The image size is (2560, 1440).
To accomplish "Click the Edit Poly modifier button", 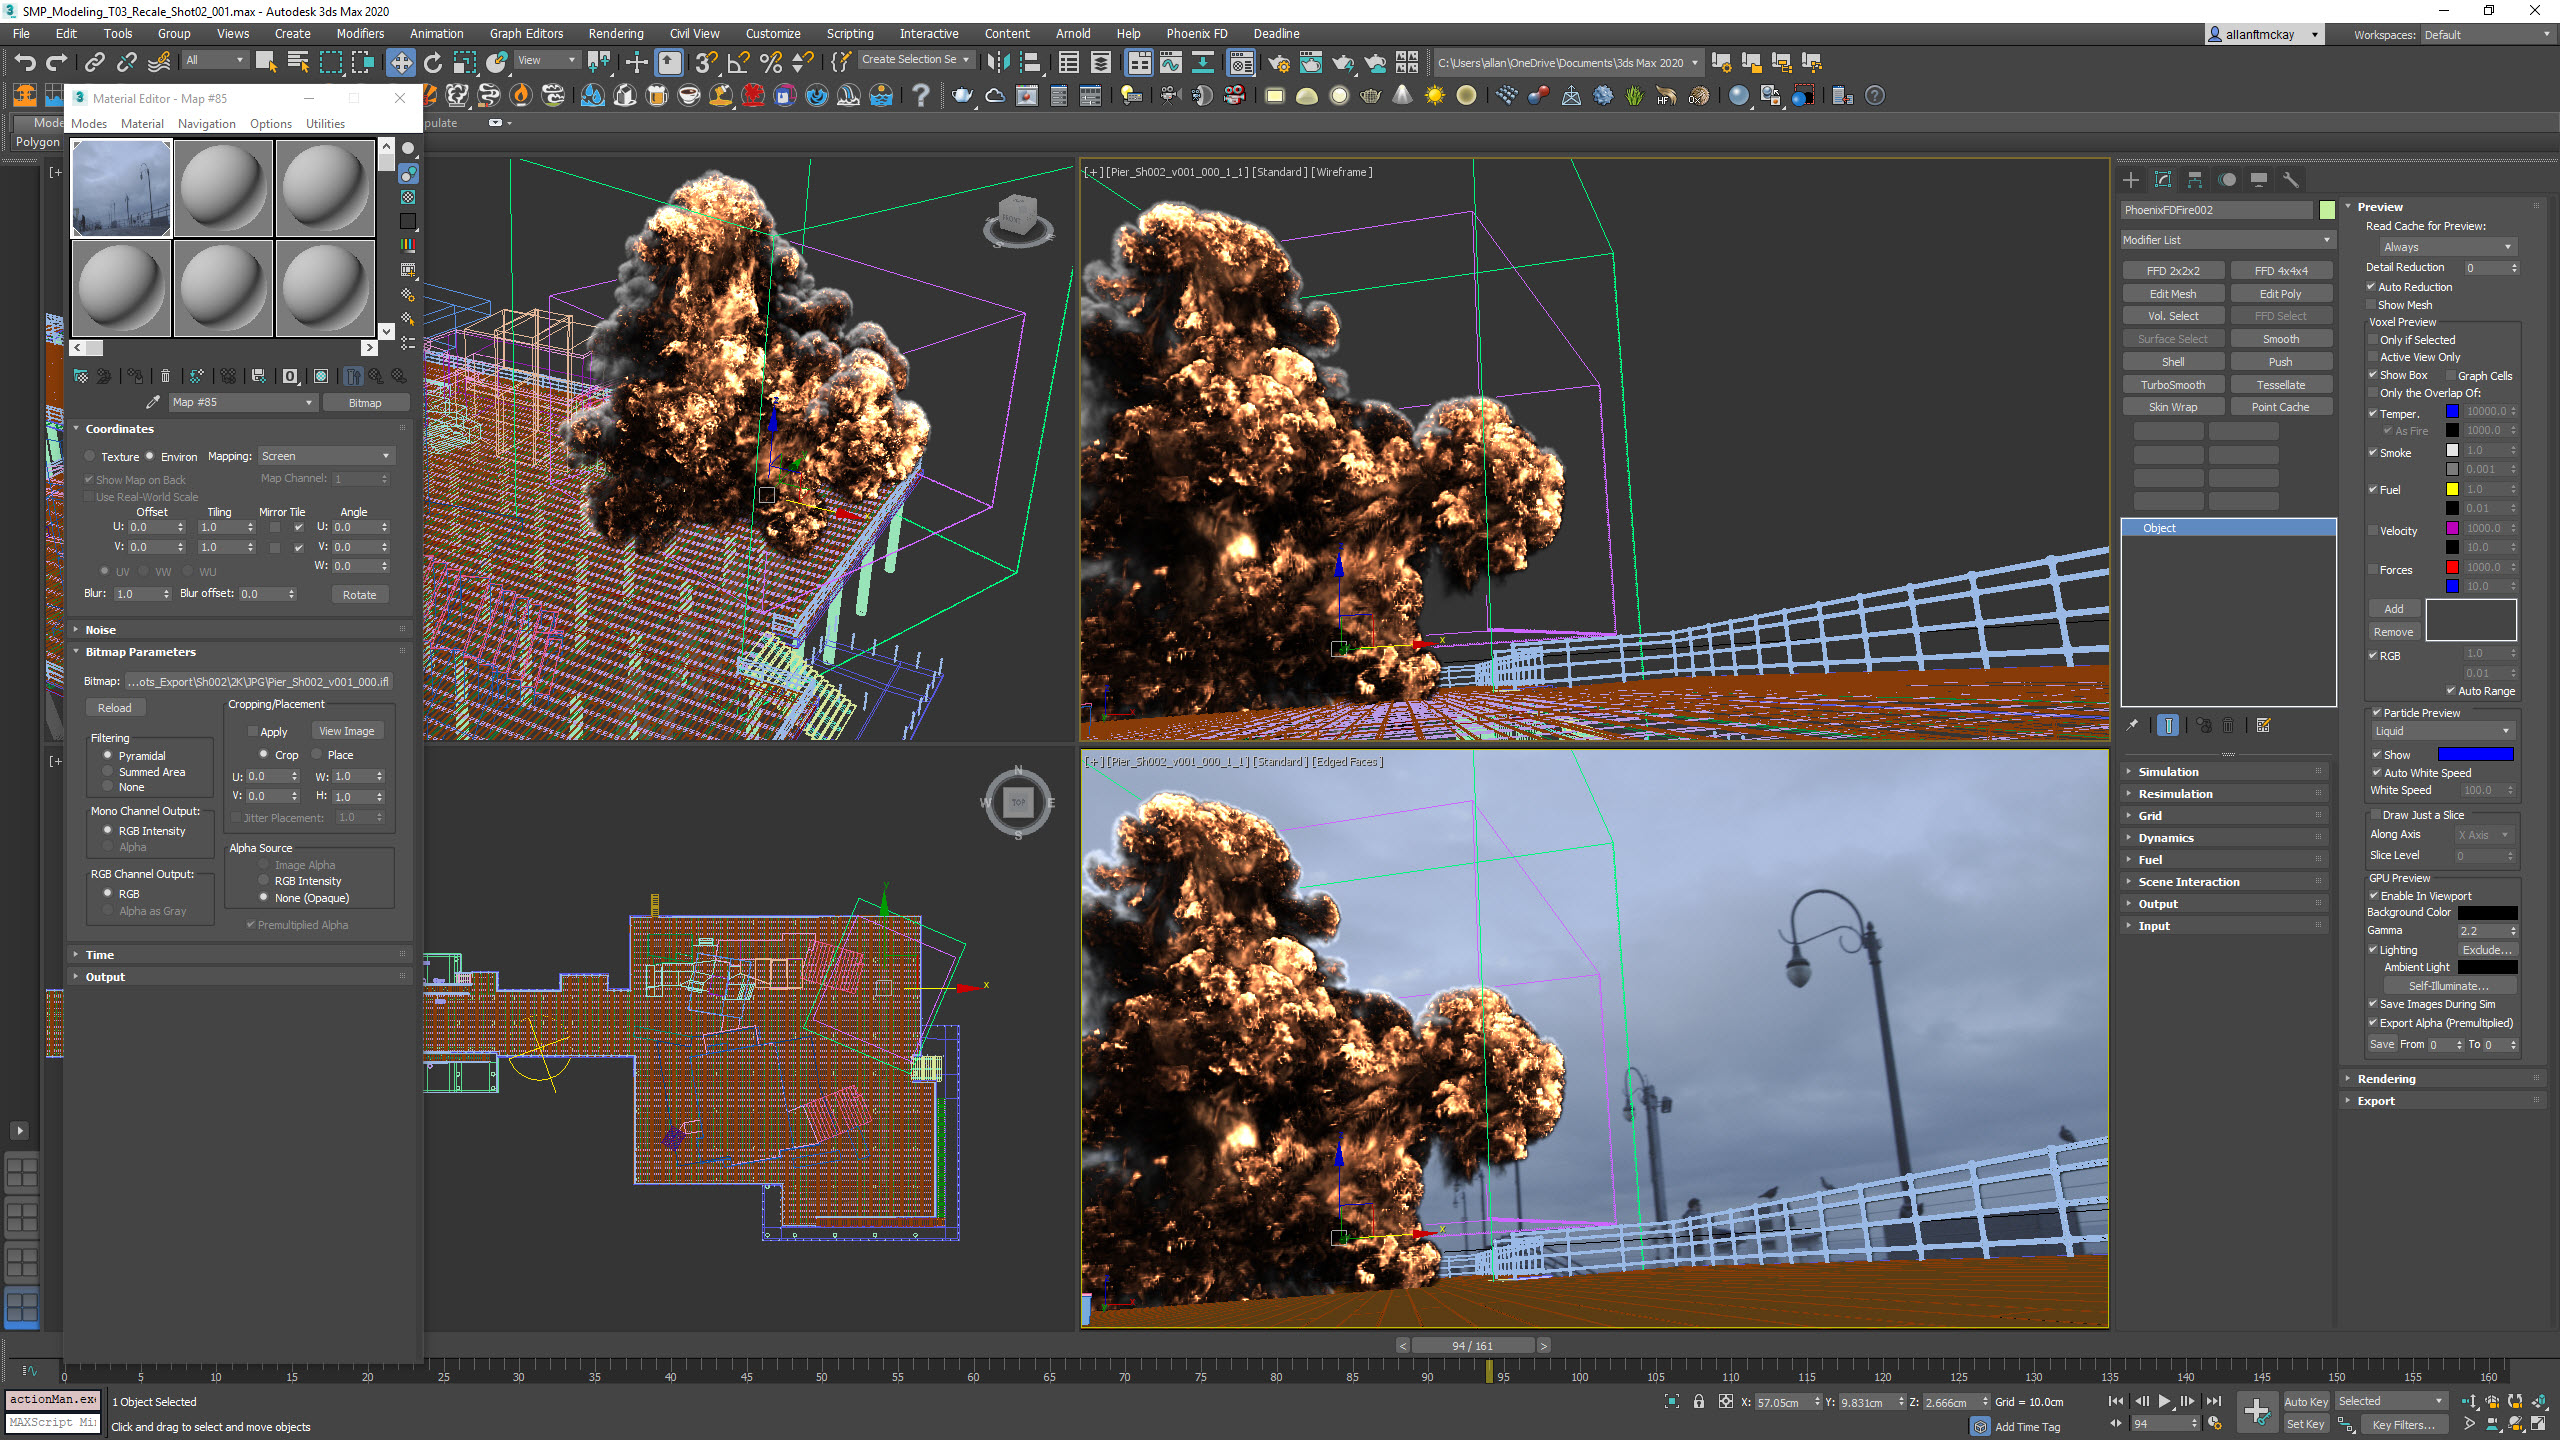I will [2280, 294].
